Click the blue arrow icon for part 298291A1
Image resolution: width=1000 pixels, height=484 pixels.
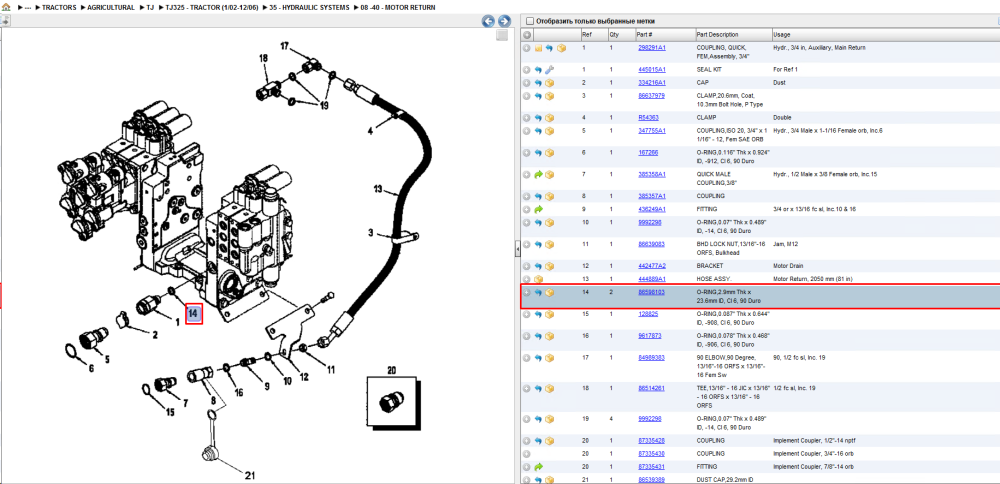549,48
